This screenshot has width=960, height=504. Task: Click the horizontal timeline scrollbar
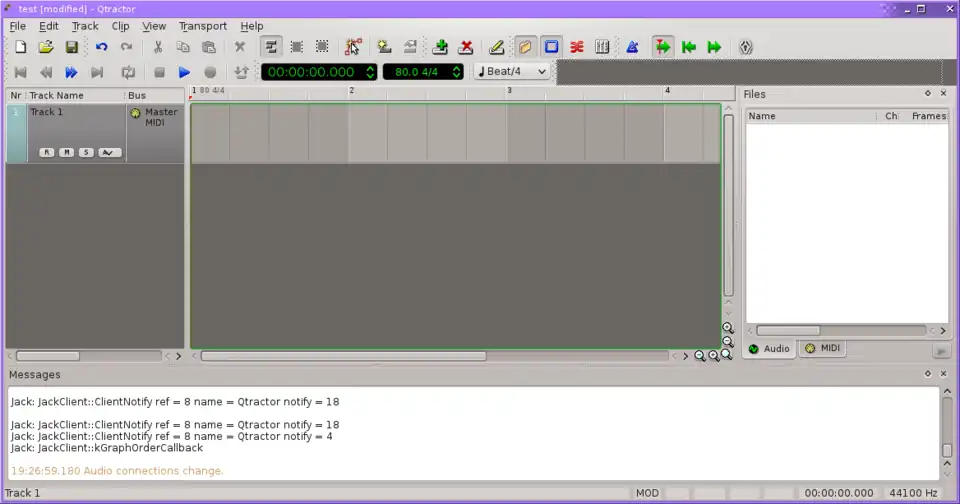[343, 356]
